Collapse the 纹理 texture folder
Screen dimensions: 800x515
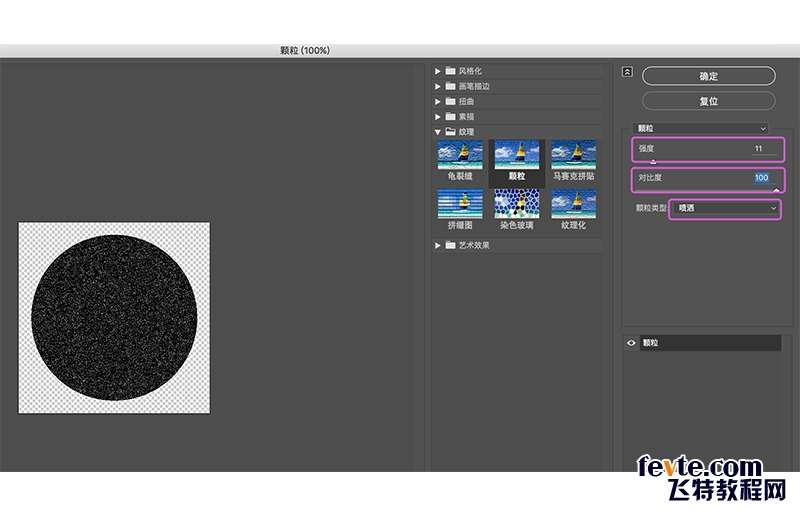437,132
